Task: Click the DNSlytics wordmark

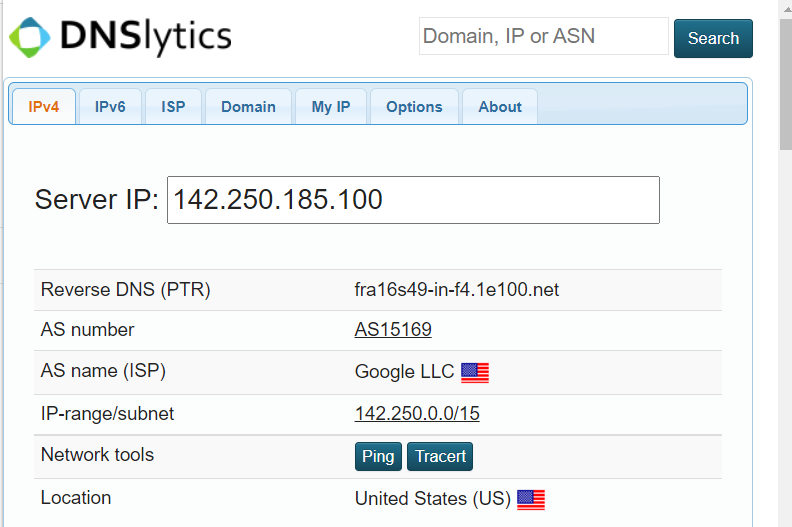Action: pyautogui.click(x=146, y=36)
